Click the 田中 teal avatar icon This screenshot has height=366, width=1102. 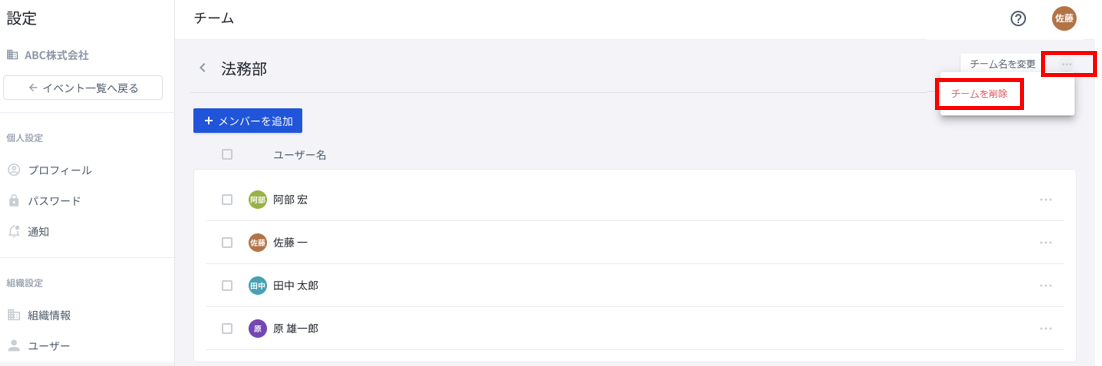[258, 285]
